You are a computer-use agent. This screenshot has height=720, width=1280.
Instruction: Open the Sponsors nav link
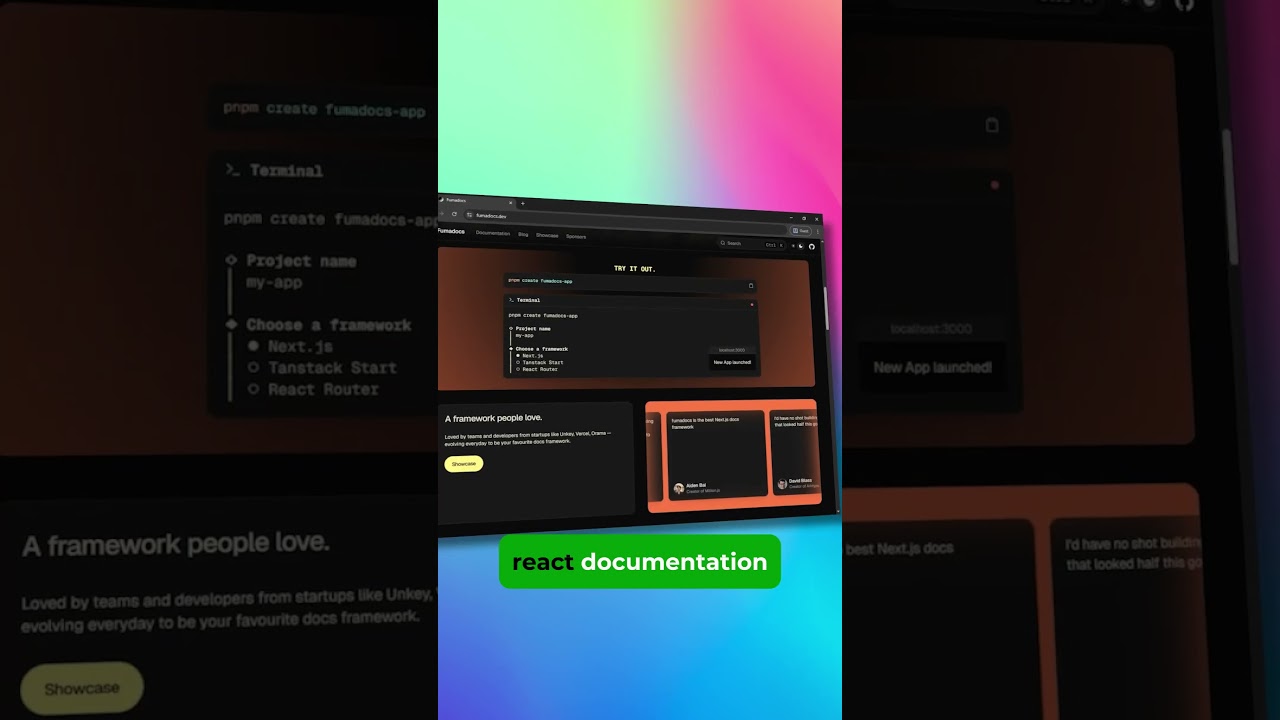pyautogui.click(x=576, y=236)
